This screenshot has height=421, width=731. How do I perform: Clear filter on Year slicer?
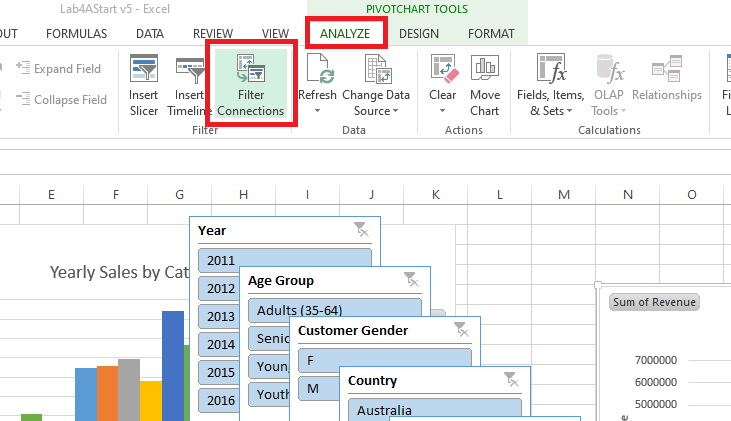(x=361, y=230)
